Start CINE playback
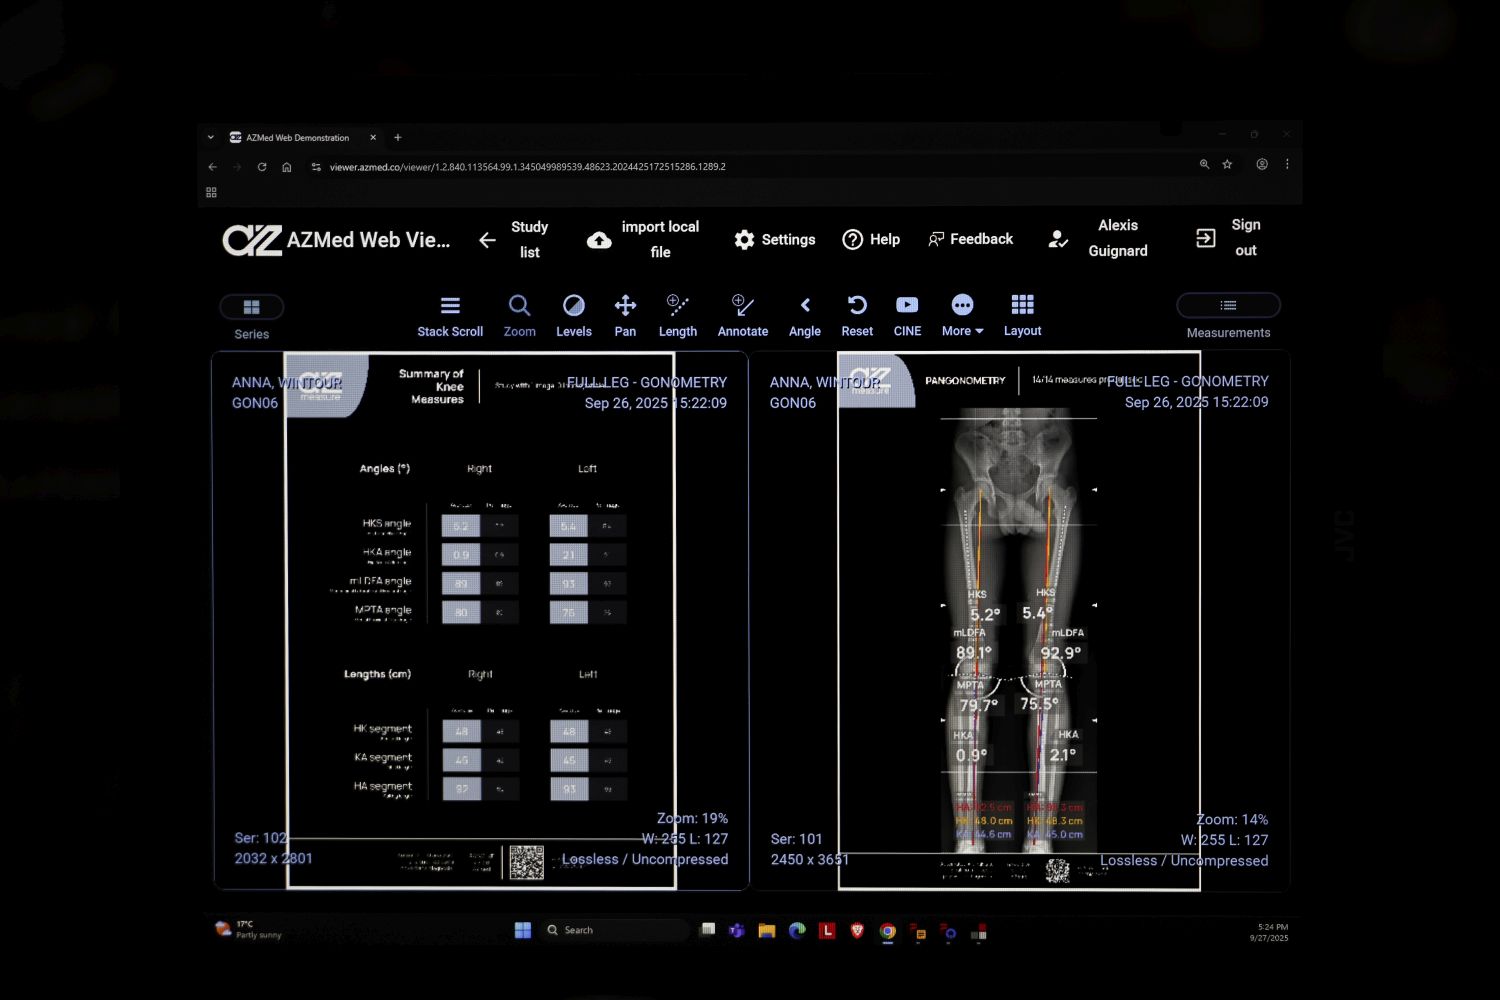Viewport: 1500px width, 1000px height. pos(907,315)
